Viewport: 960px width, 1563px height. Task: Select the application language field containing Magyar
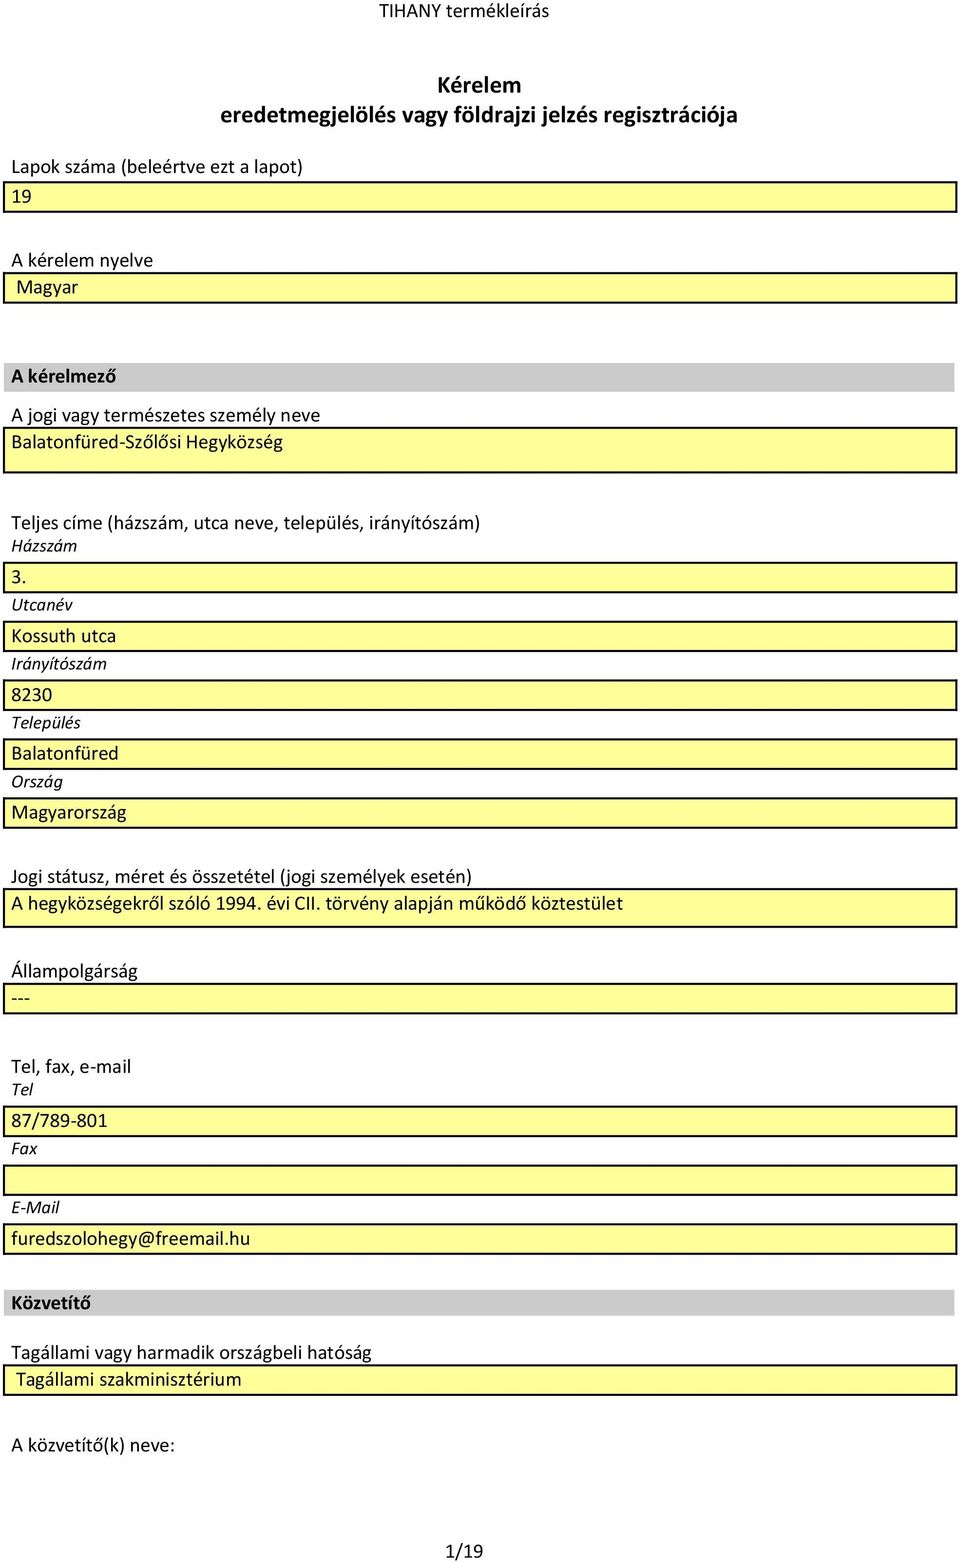coord(480,288)
